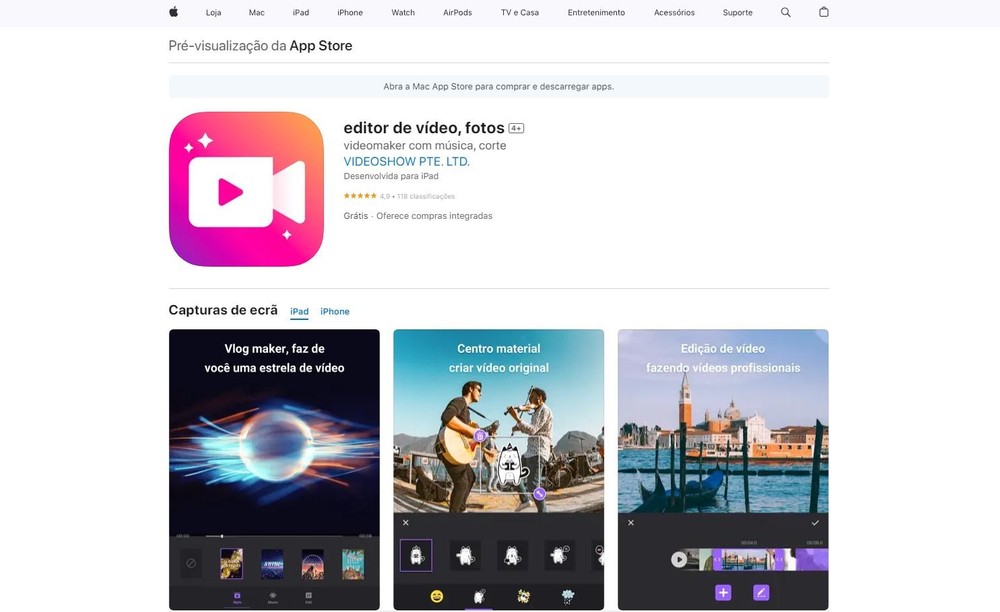1000x612 pixels.
Task: Switch to the iPhone screenshots tab
Action: point(335,312)
